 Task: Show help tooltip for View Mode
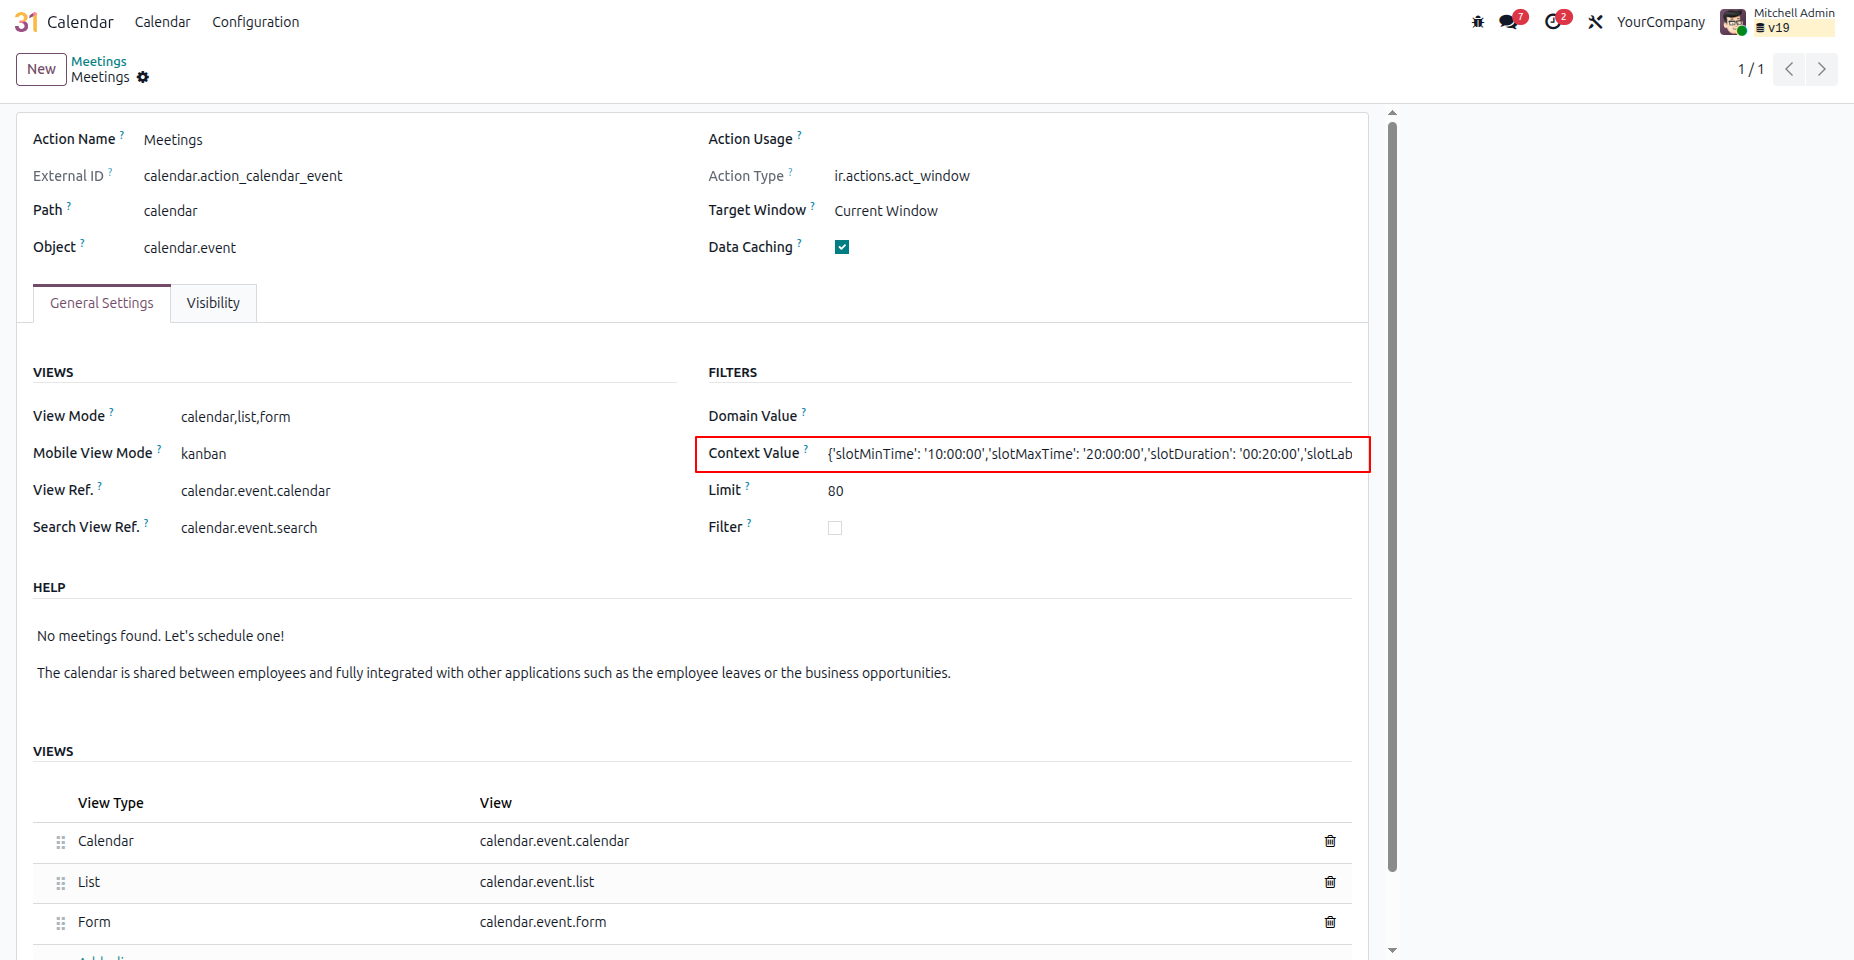pos(111,411)
